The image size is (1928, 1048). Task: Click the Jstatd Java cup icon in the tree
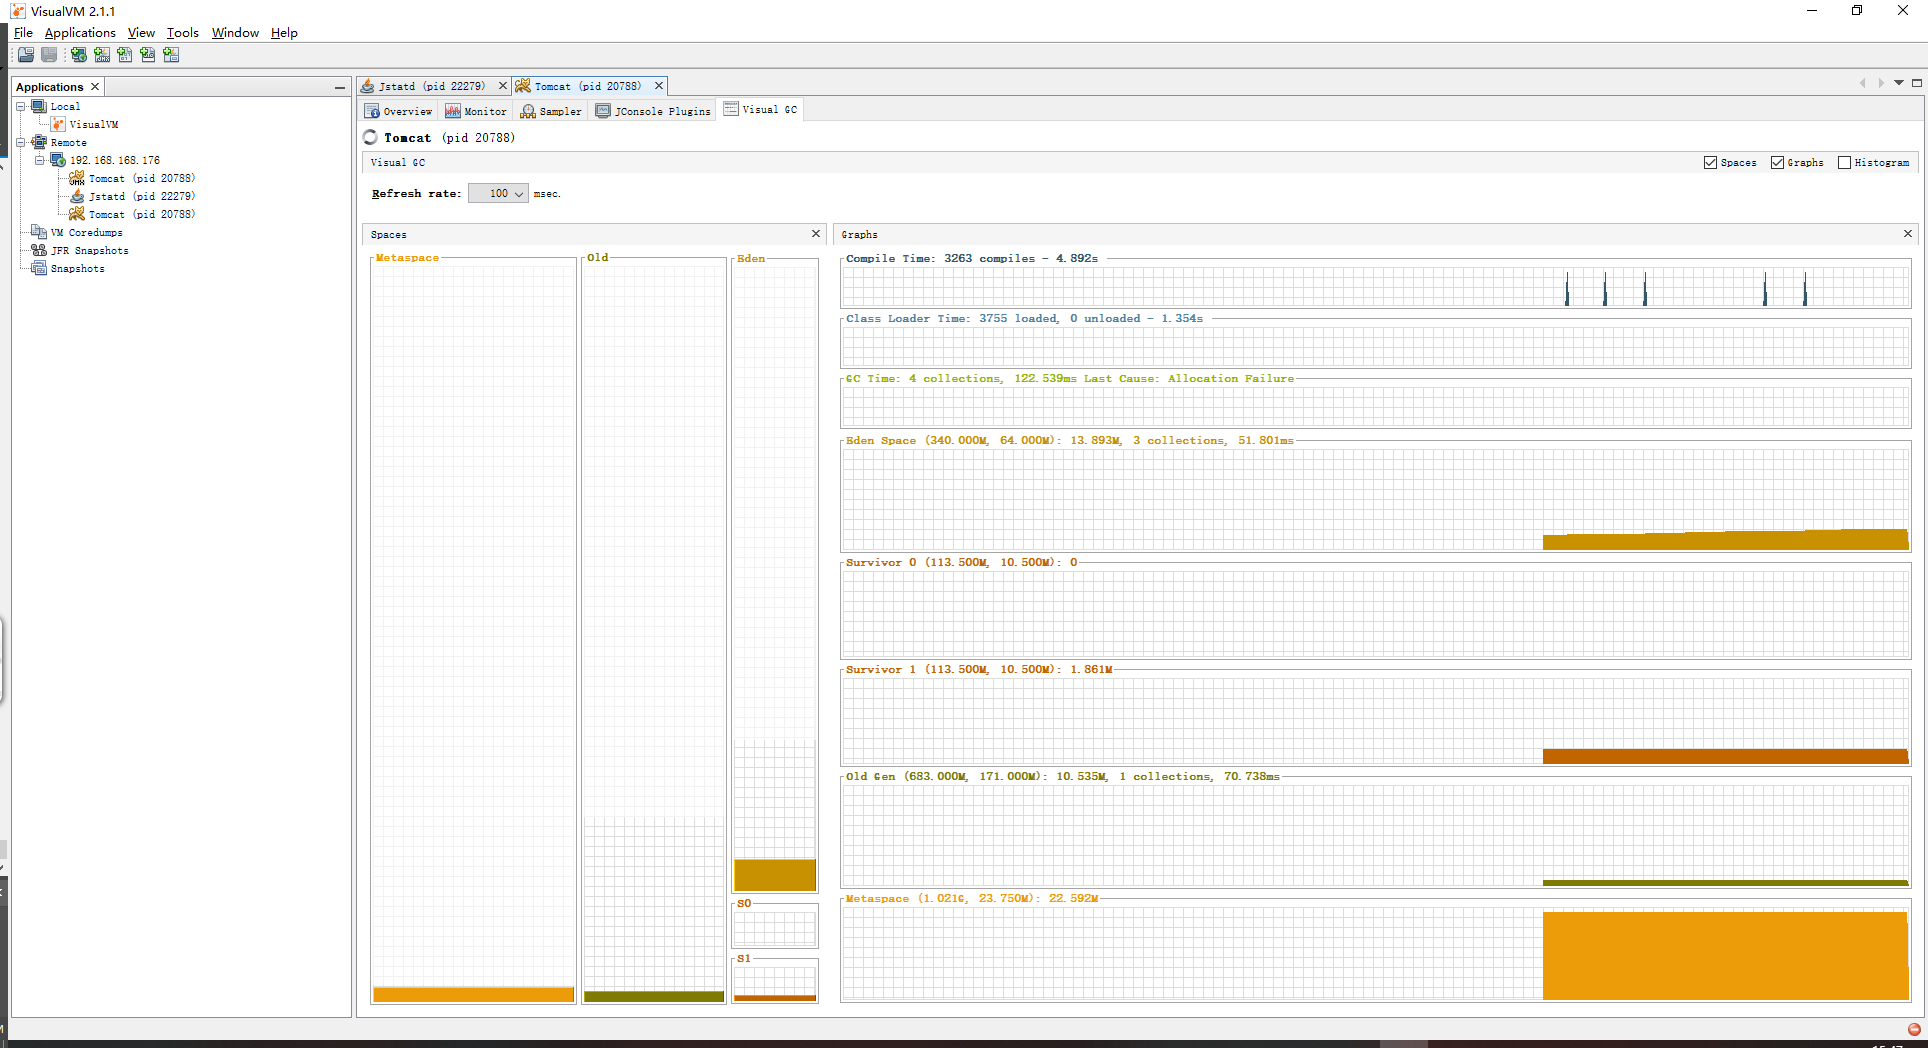(77, 196)
